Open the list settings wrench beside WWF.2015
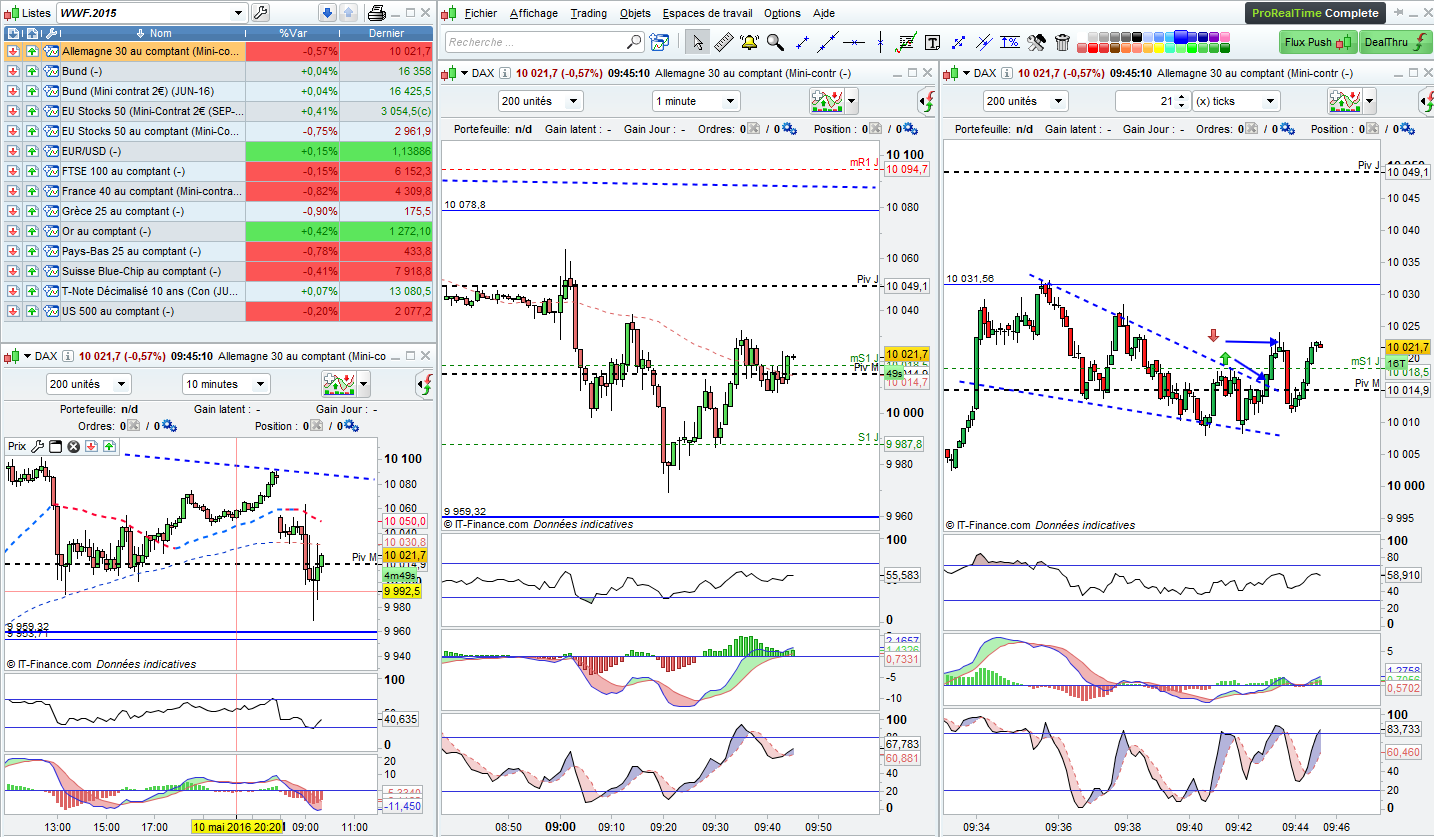Screen dimensions: 1434x837 tap(261, 13)
